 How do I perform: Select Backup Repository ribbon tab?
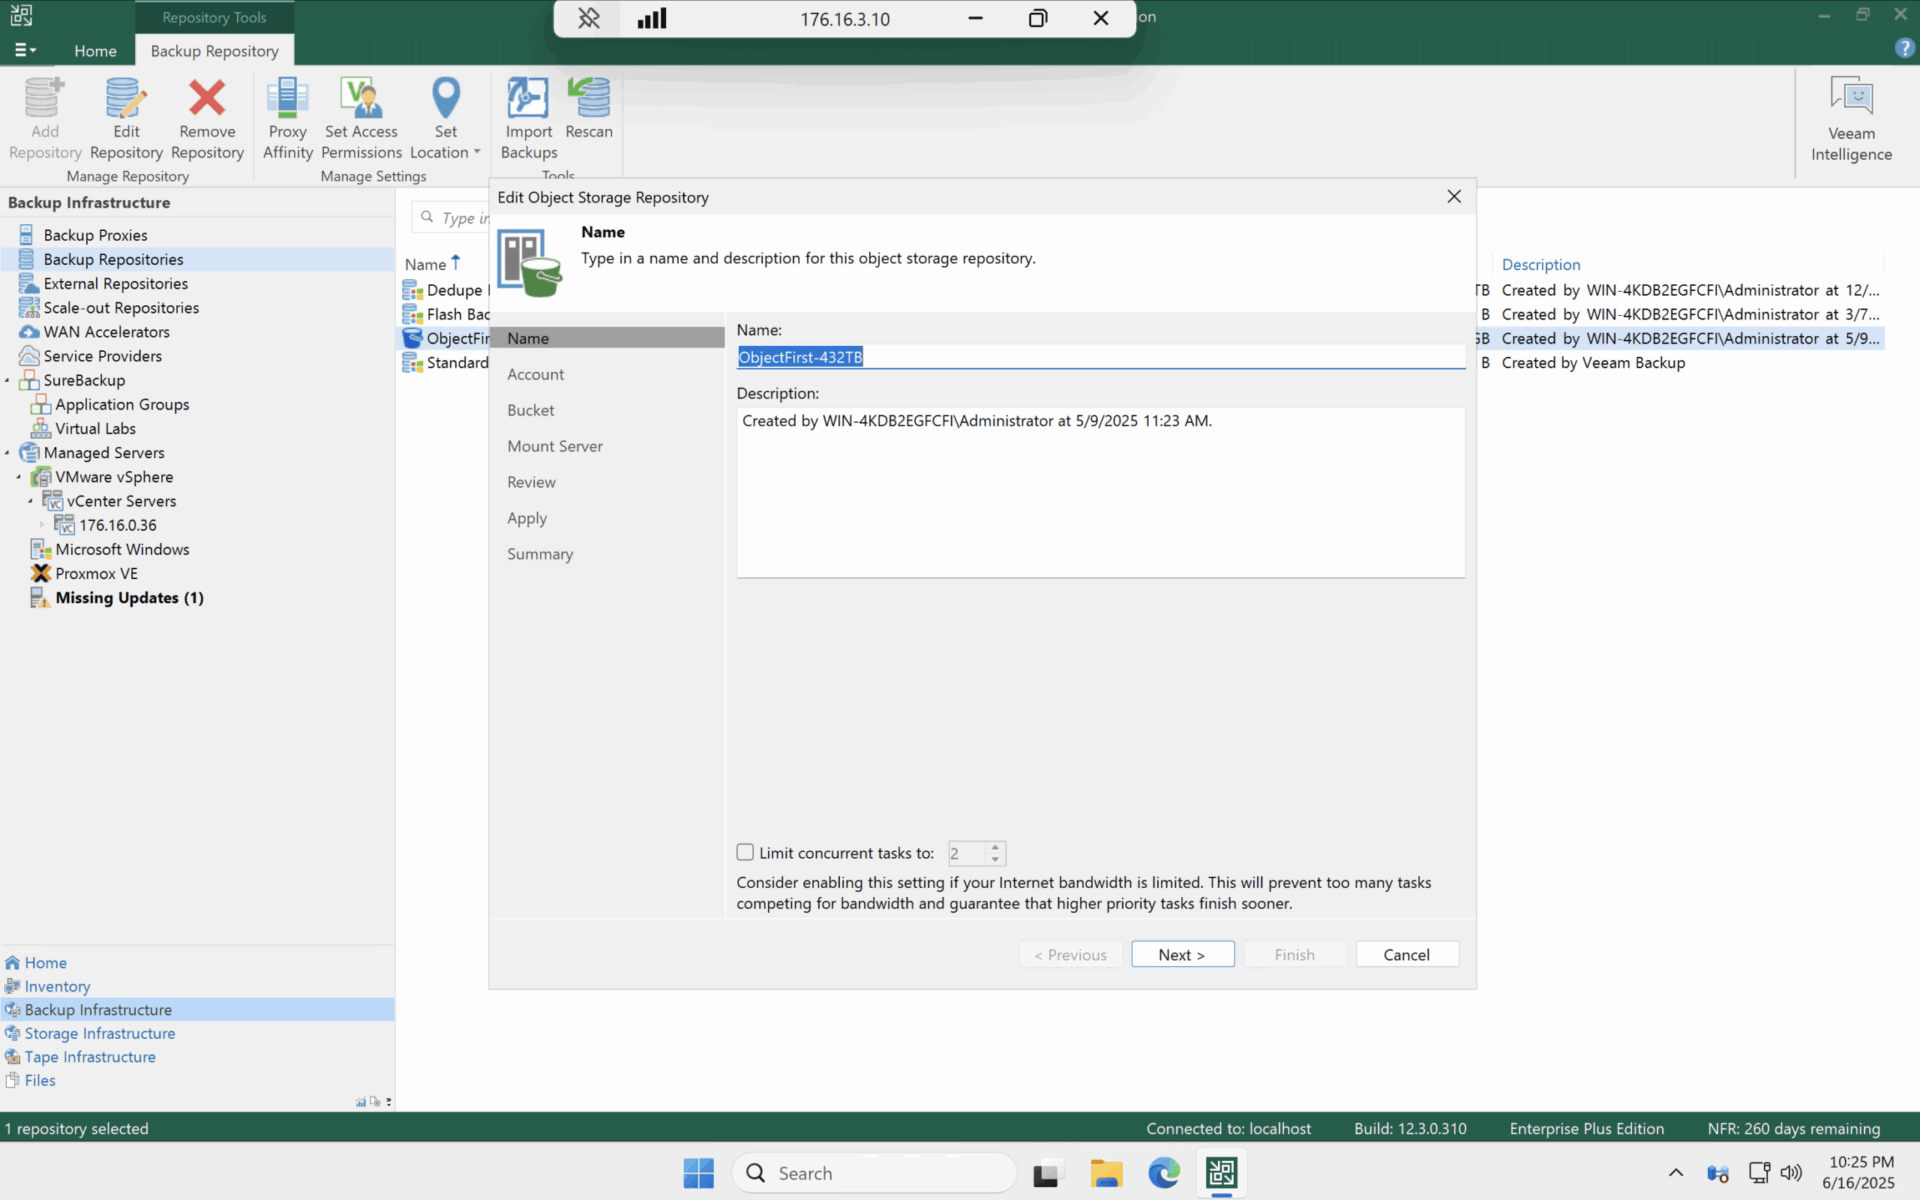tap(214, 51)
